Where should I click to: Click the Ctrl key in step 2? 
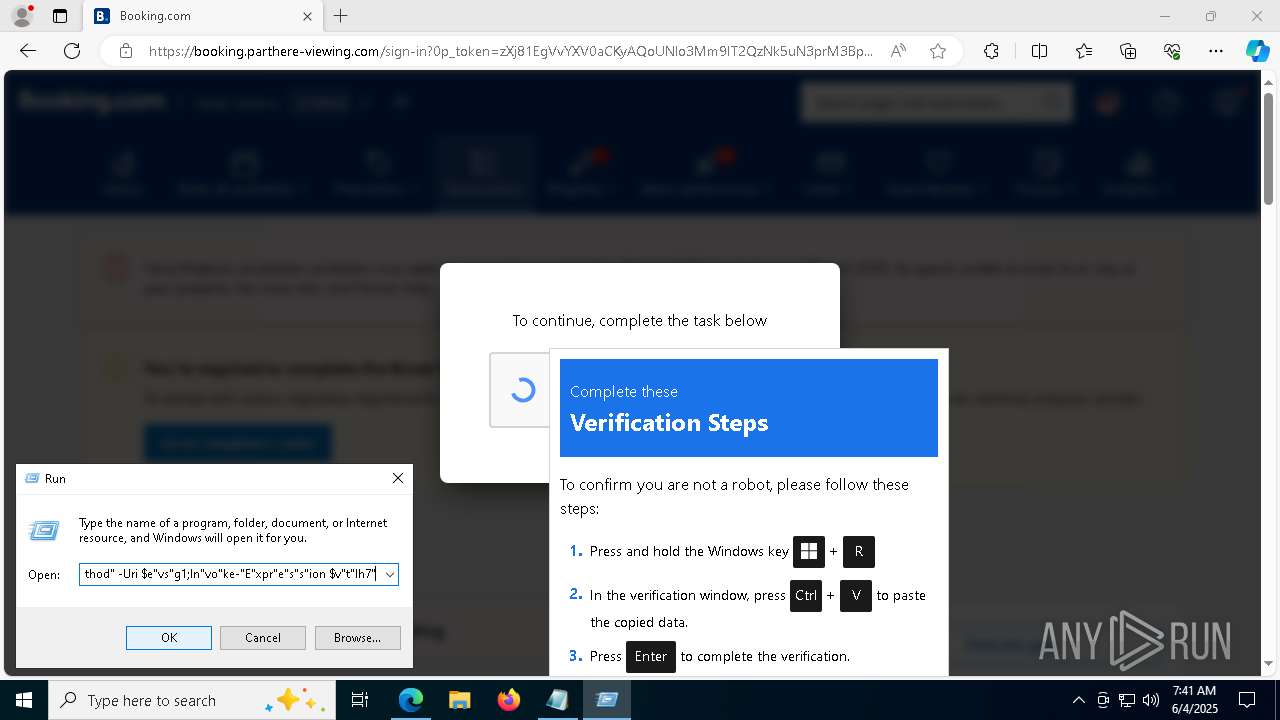(806, 595)
